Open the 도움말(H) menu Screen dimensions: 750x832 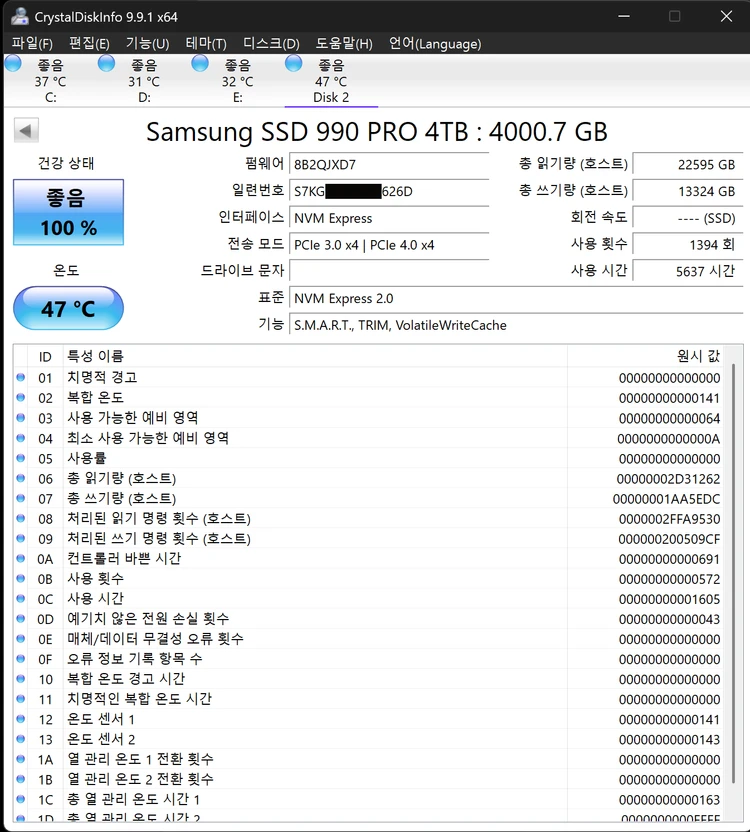point(344,43)
